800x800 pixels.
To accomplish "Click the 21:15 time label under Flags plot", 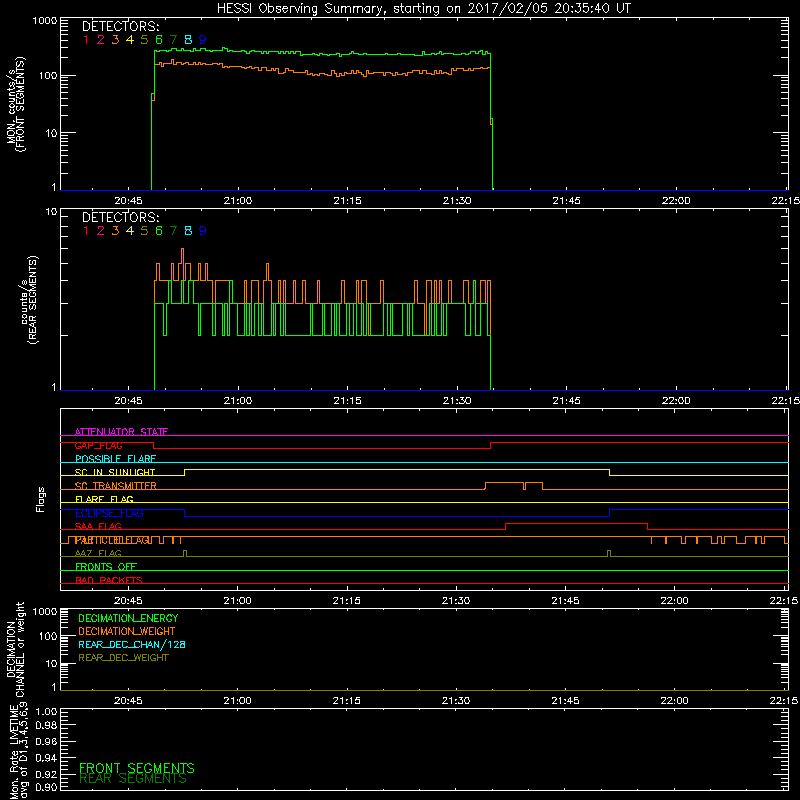I will [347, 601].
